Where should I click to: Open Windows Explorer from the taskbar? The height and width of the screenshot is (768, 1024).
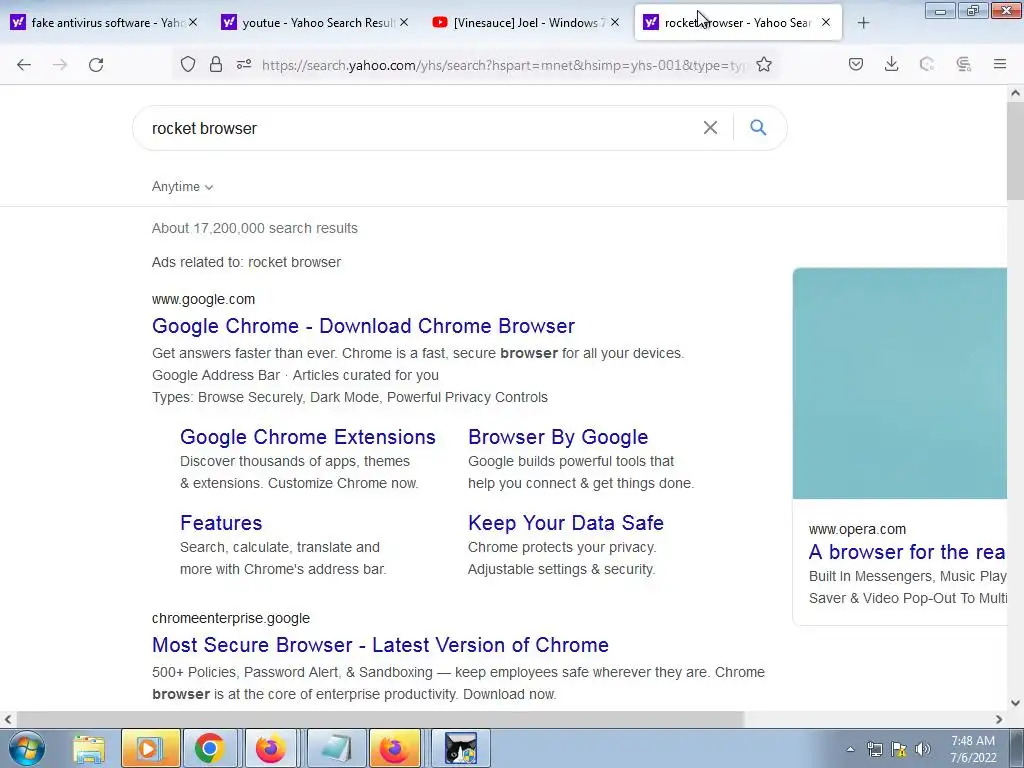pyautogui.click(x=89, y=748)
